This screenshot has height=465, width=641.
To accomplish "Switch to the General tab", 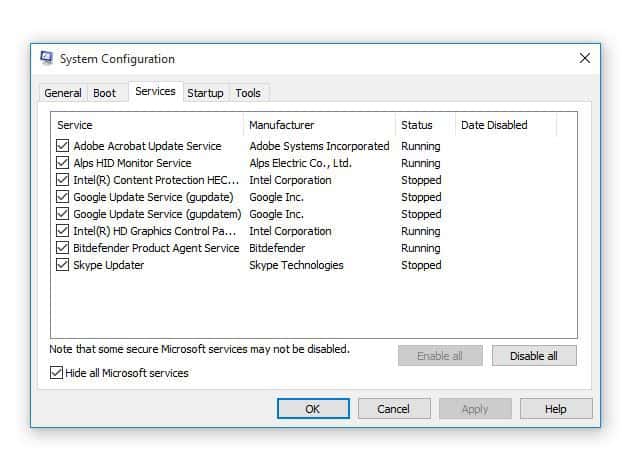I will 63,93.
